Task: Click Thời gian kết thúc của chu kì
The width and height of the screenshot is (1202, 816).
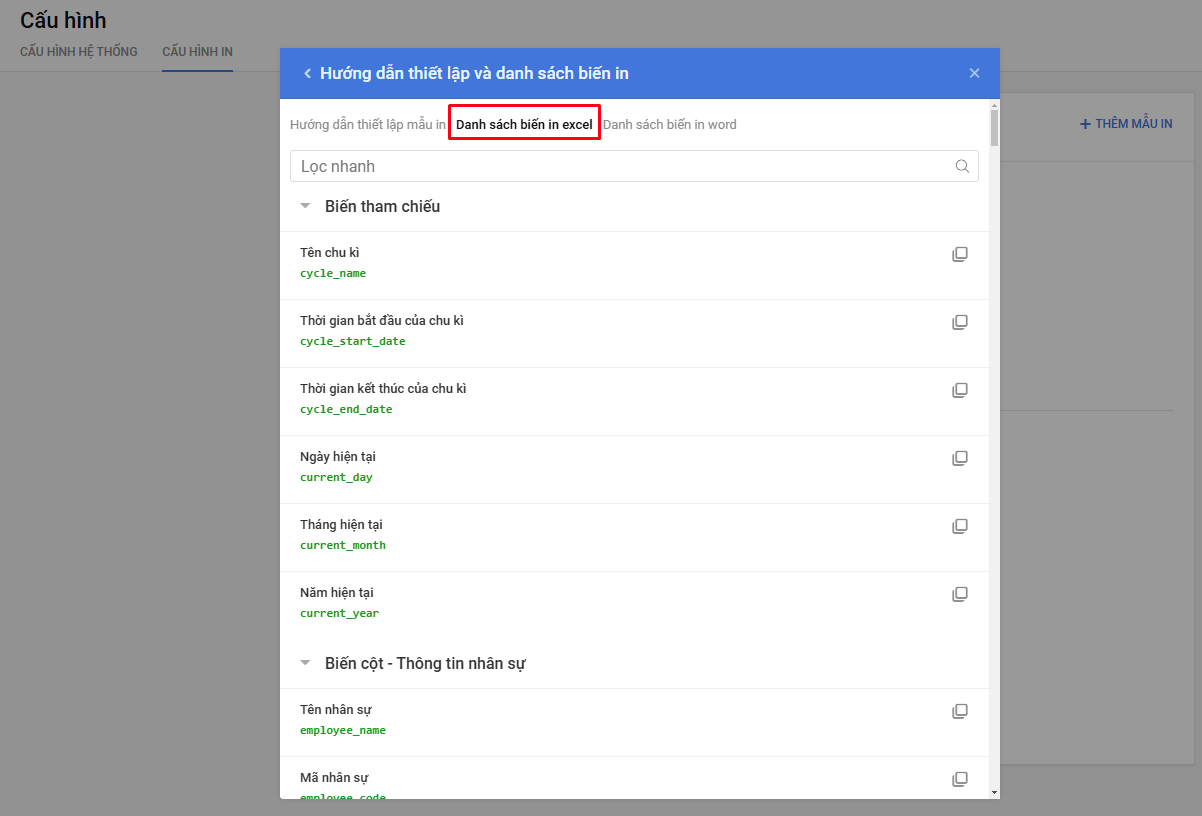Action: click(383, 389)
